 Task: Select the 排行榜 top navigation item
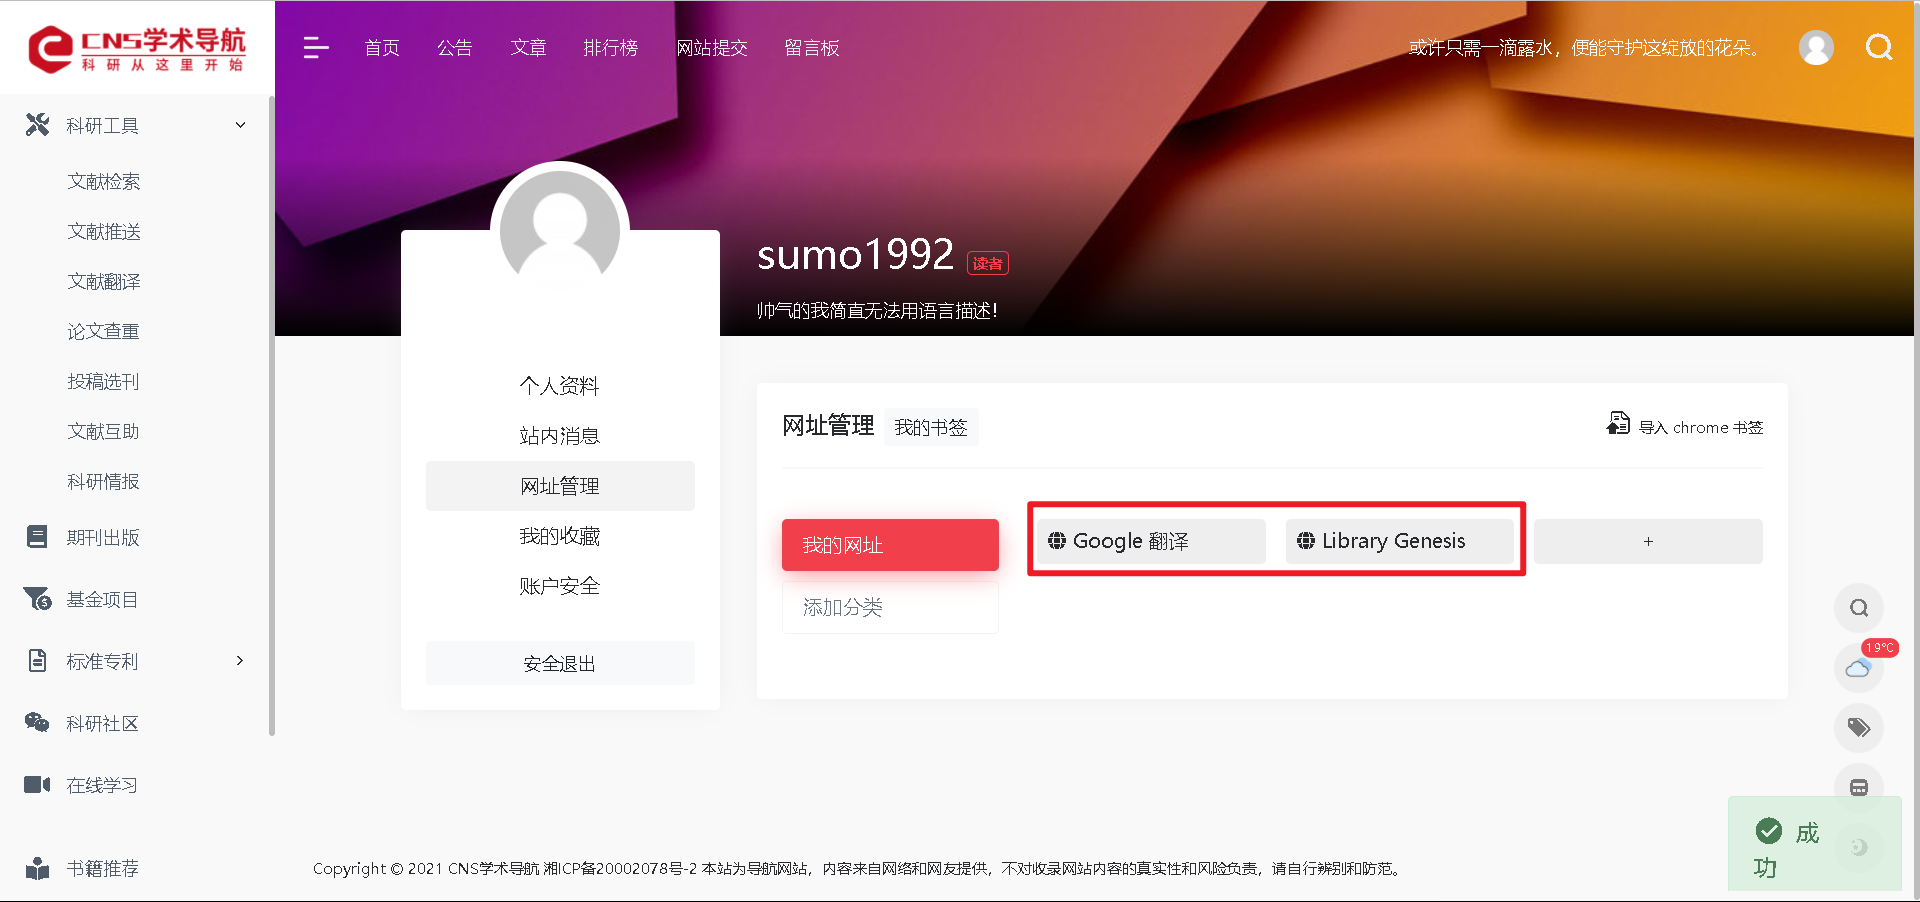pyautogui.click(x=610, y=48)
